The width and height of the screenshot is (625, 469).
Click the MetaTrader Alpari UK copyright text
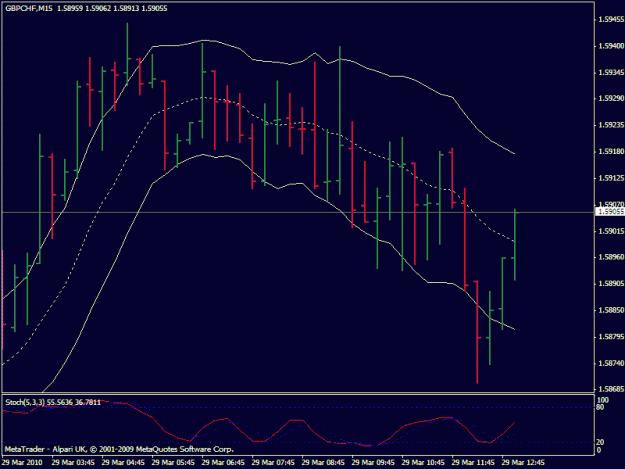point(119,449)
